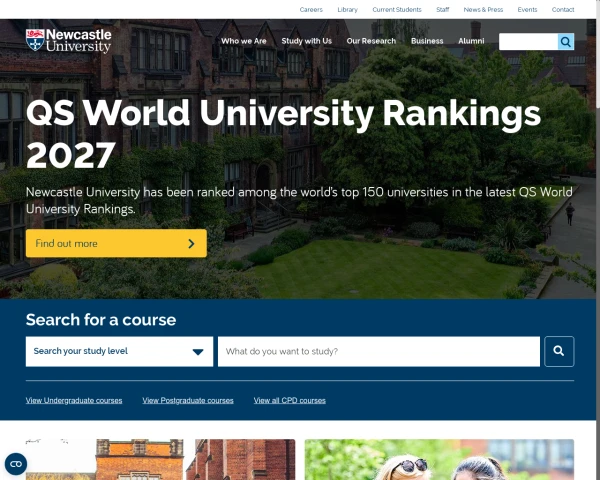Click the course search magnifier button

(559, 351)
